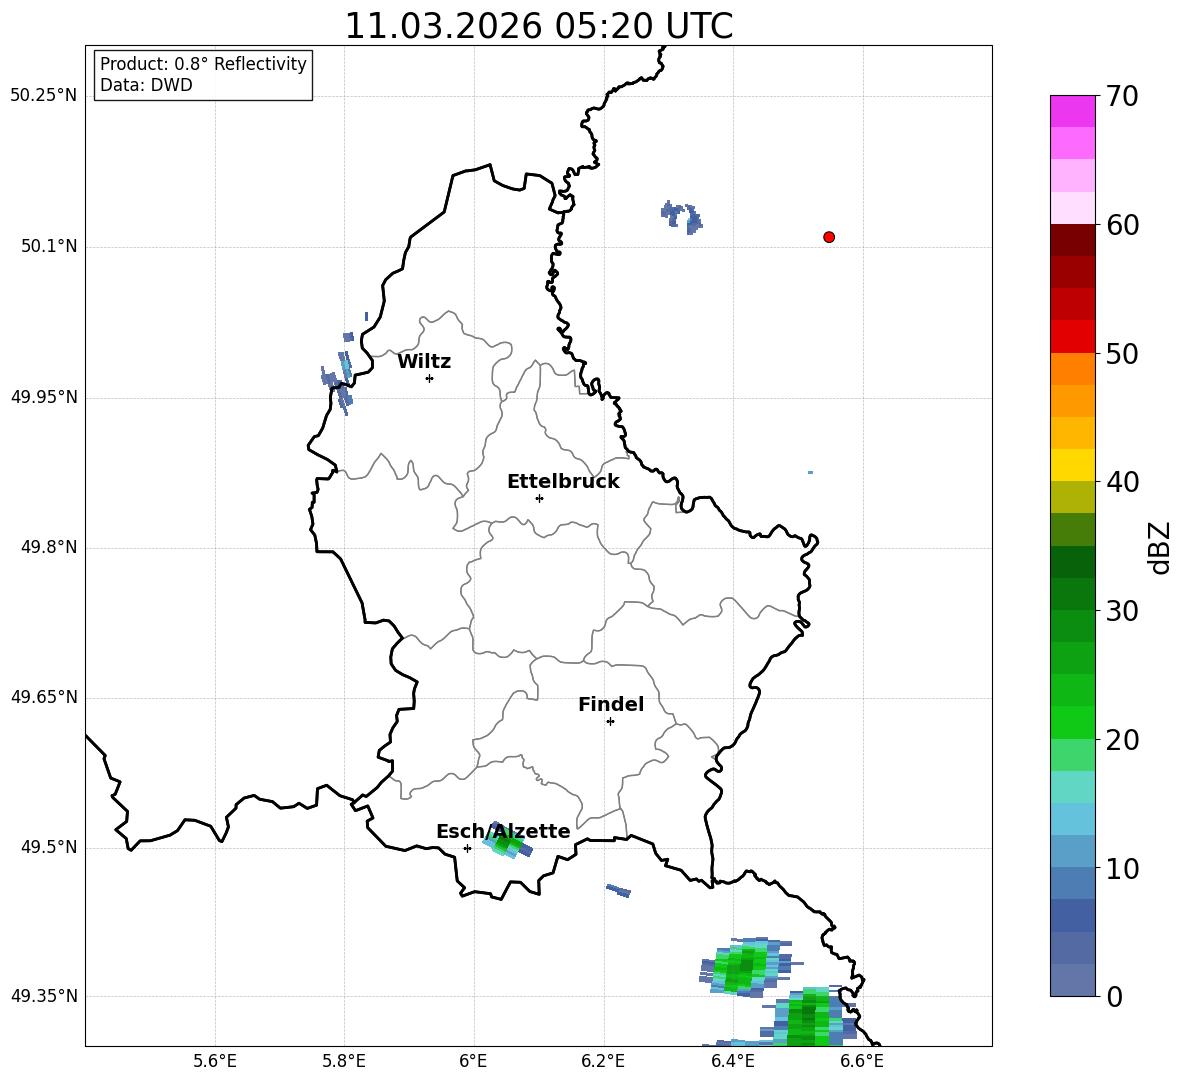1184x1081 pixels.
Task: Click the 49.8°N latitude label
Action: click(49, 547)
